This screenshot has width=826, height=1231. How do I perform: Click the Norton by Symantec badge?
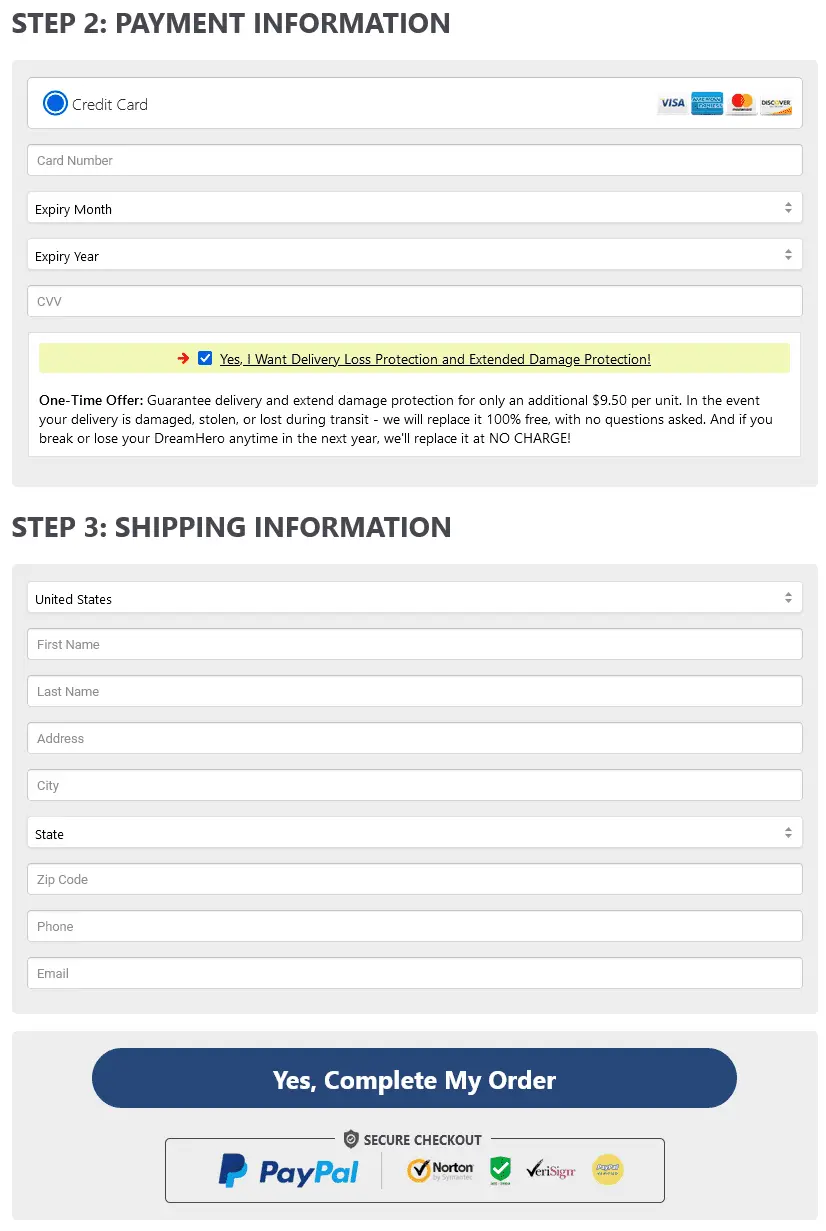[x=440, y=1170]
